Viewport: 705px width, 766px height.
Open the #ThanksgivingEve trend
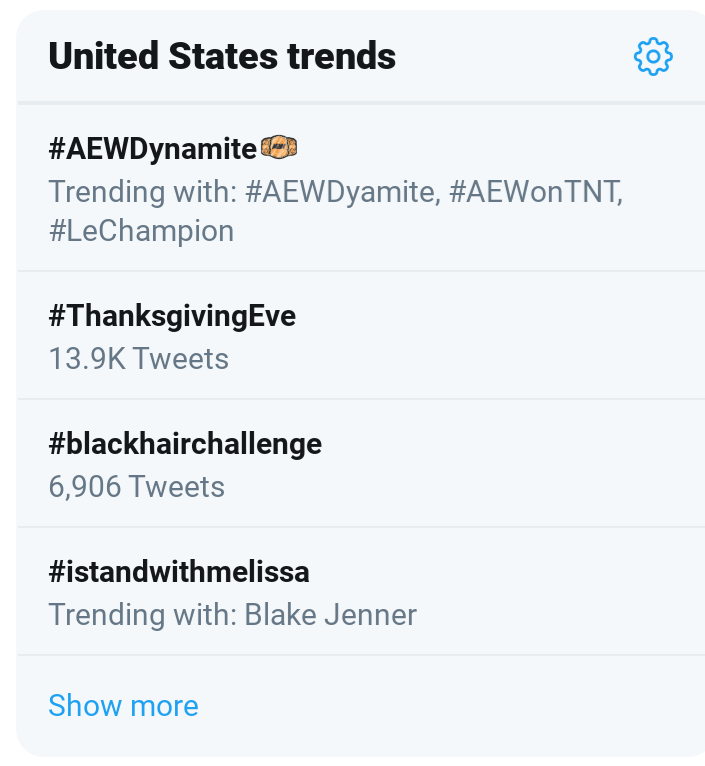tap(172, 316)
